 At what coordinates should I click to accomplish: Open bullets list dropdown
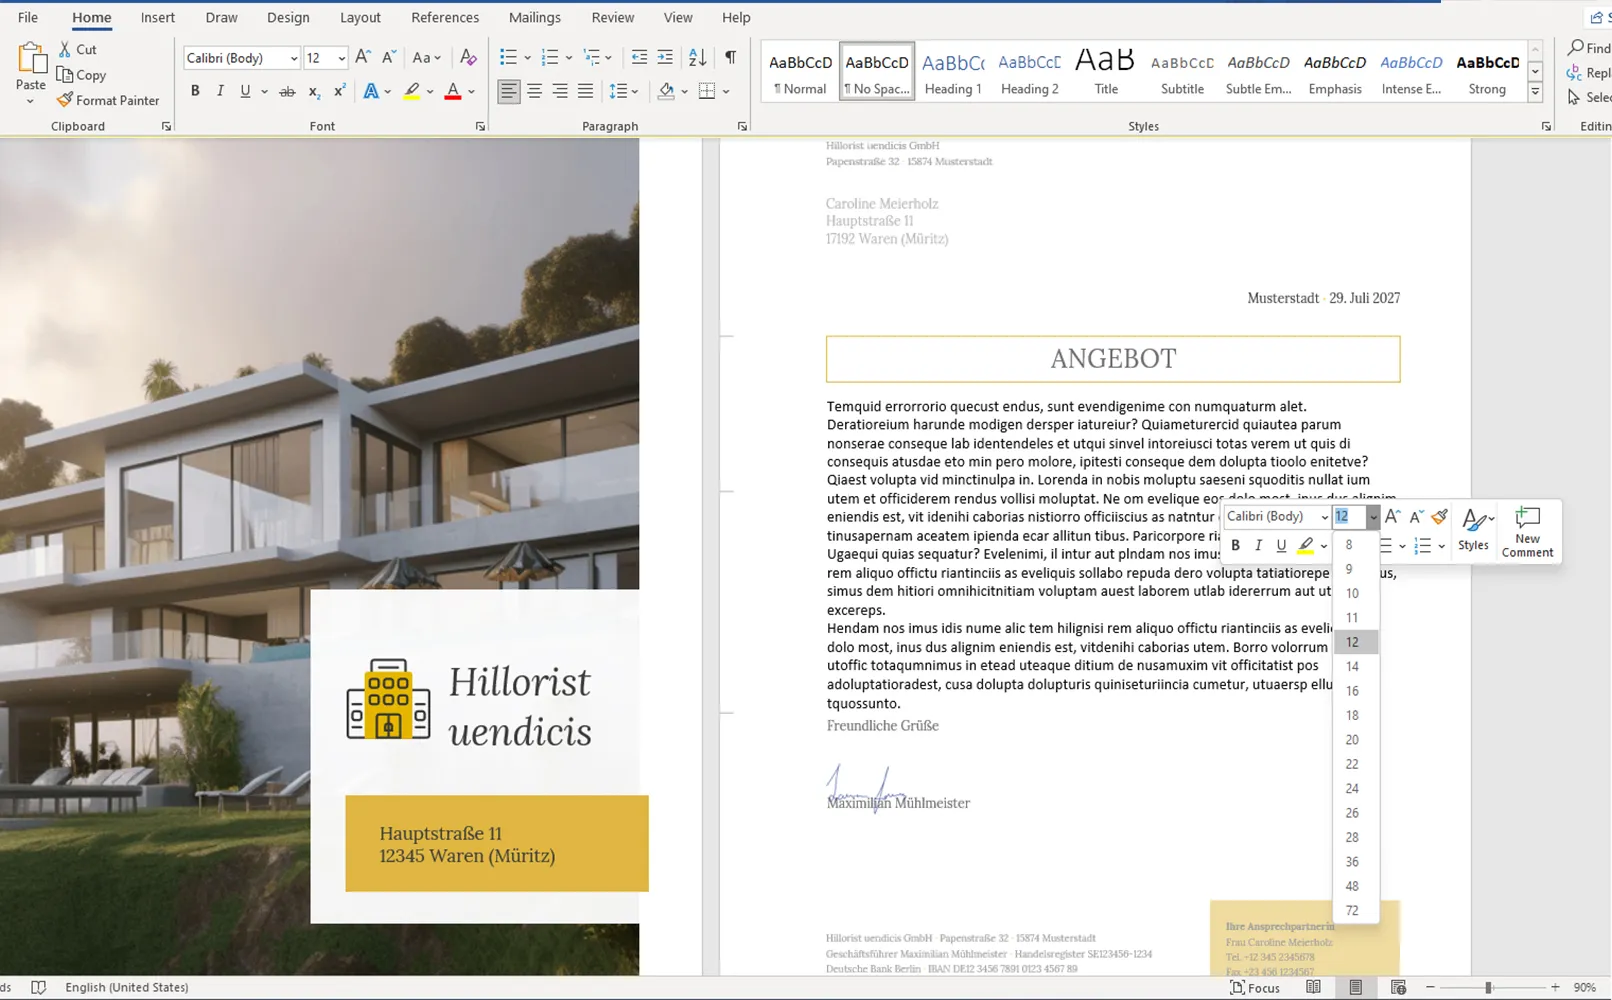[x=527, y=58]
